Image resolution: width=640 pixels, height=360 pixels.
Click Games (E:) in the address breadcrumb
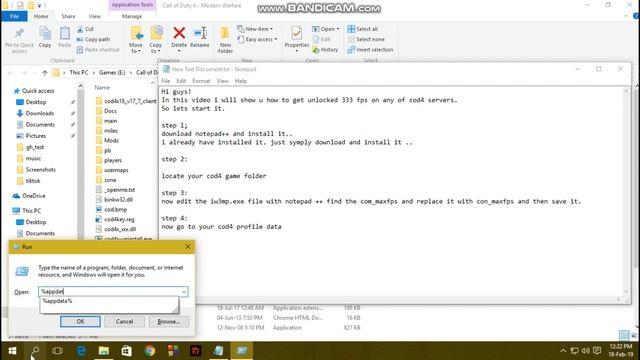(x=112, y=73)
